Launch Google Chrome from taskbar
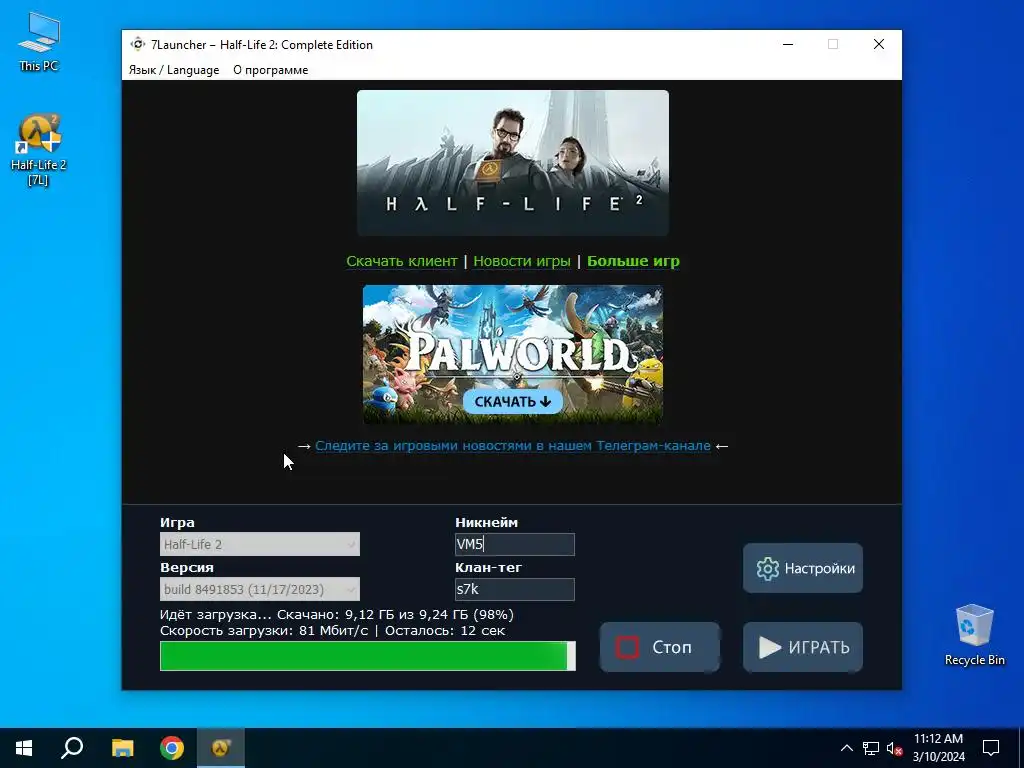The height and width of the screenshot is (768, 1024). tap(172, 748)
